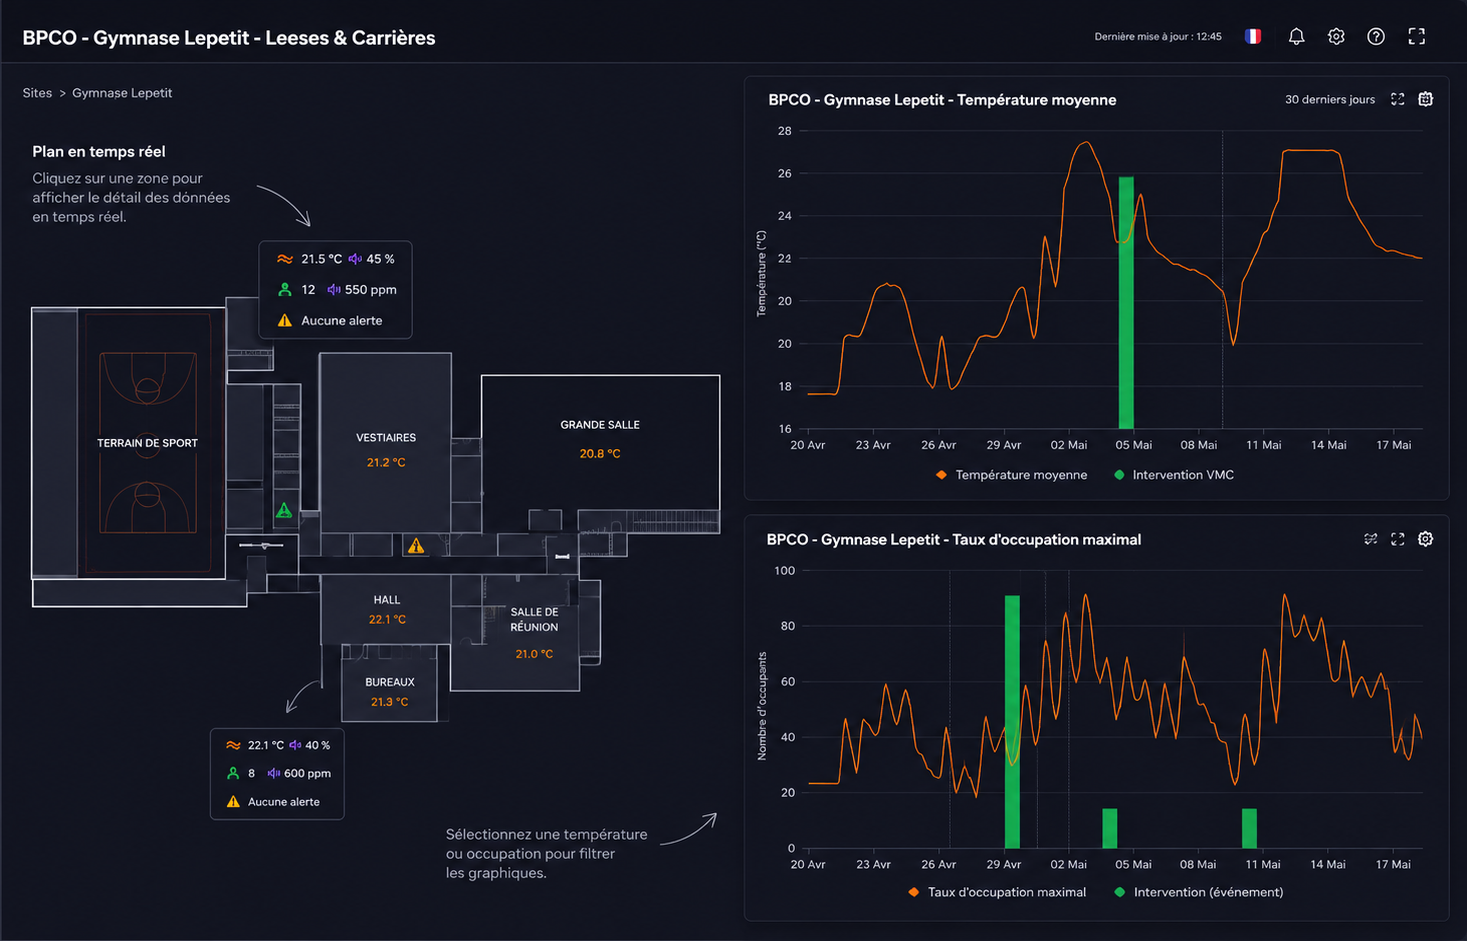Open notifications bell
The image size is (1467, 941).
tap(1296, 36)
